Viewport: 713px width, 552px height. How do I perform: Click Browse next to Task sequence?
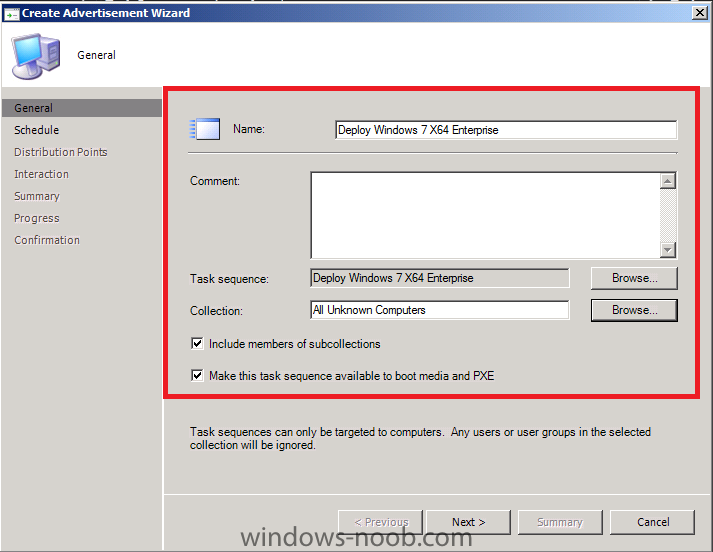634,278
